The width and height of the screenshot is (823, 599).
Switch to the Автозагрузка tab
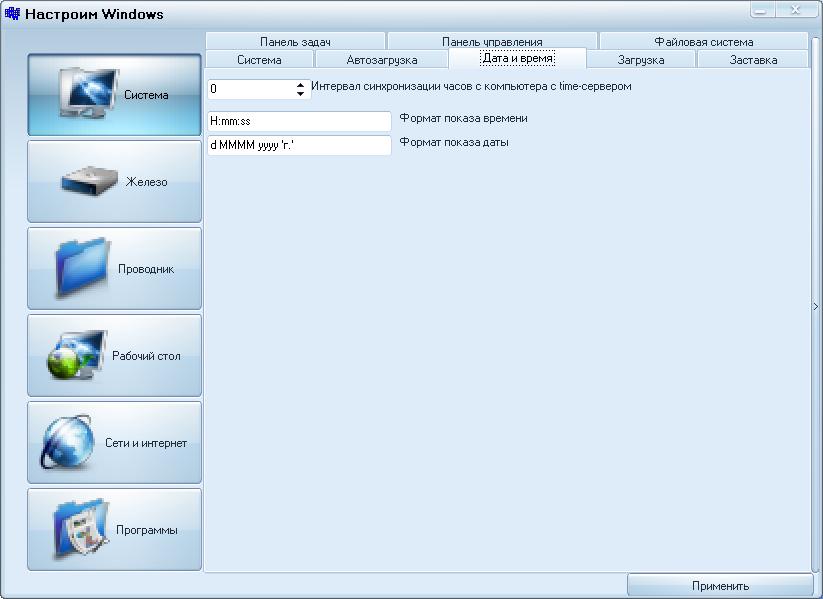coord(382,59)
